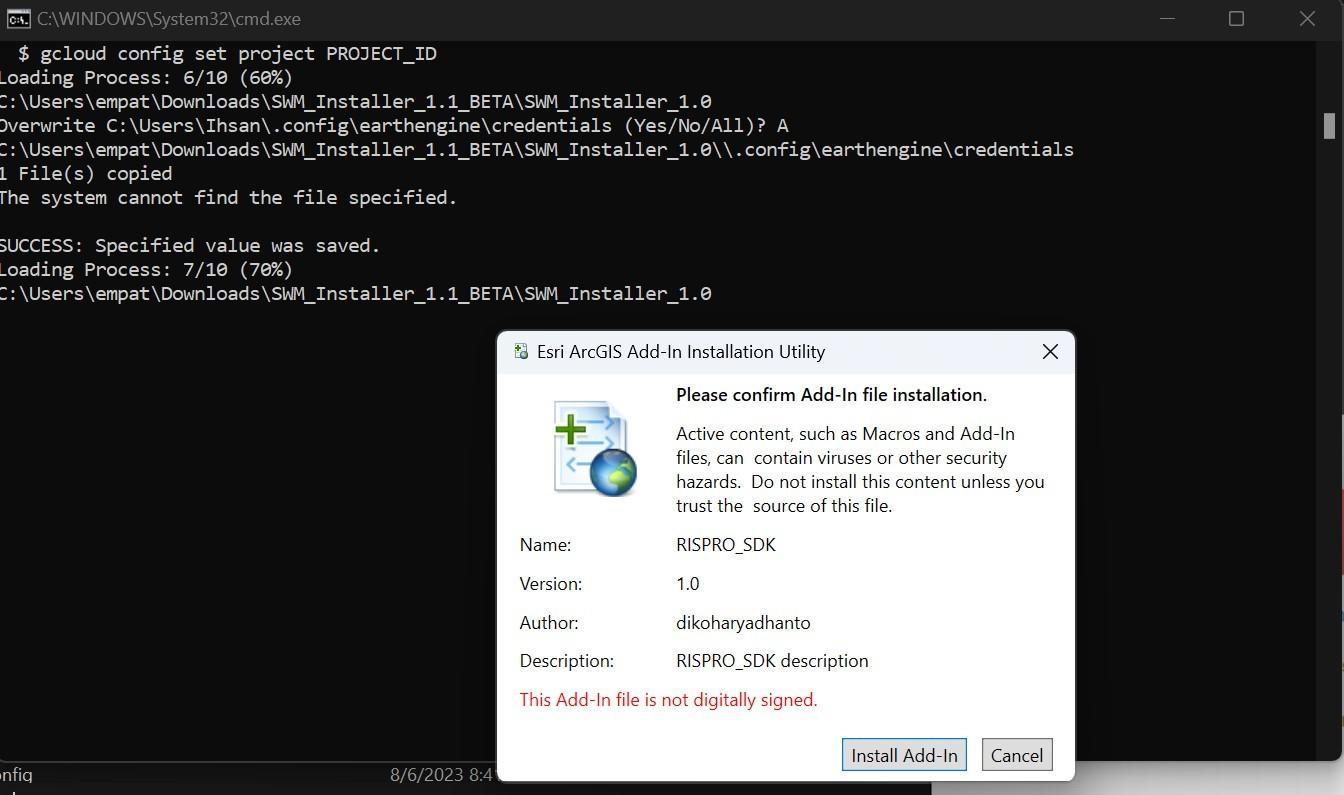
Task: Click the 'Loading Process: 6/10 (60%)' line
Action: (x=146, y=77)
